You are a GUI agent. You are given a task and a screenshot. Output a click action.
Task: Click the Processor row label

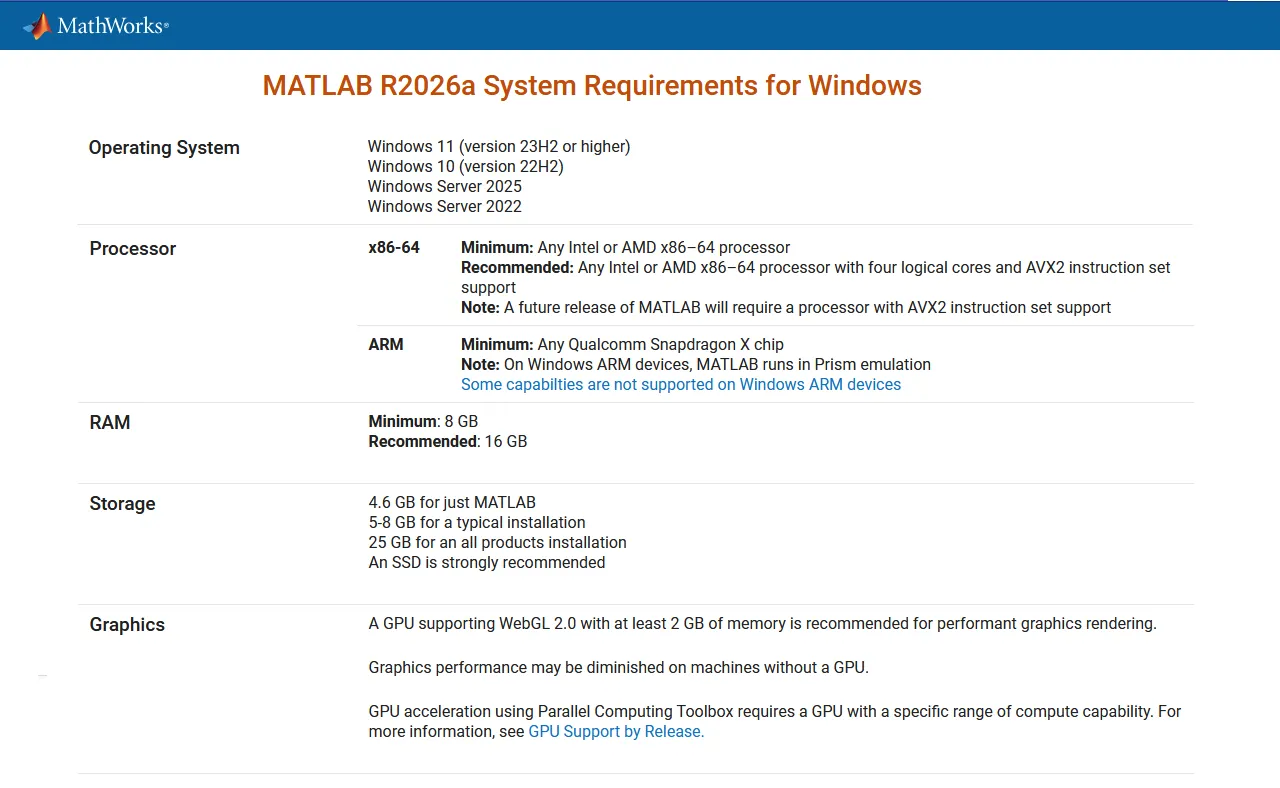pos(133,249)
